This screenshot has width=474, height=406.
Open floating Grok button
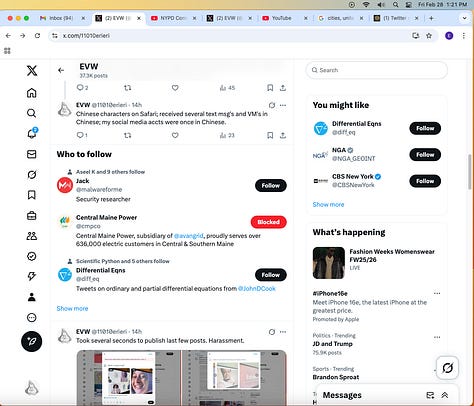(447, 368)
